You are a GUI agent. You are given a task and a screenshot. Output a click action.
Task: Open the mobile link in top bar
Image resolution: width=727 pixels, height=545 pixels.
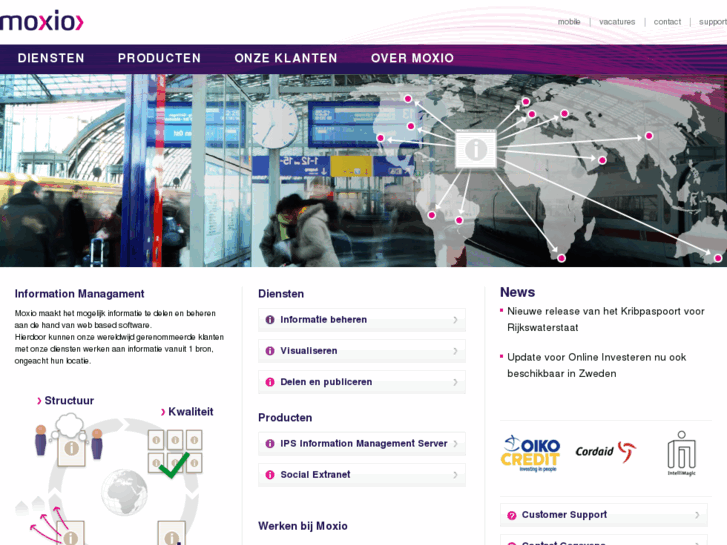569,22
